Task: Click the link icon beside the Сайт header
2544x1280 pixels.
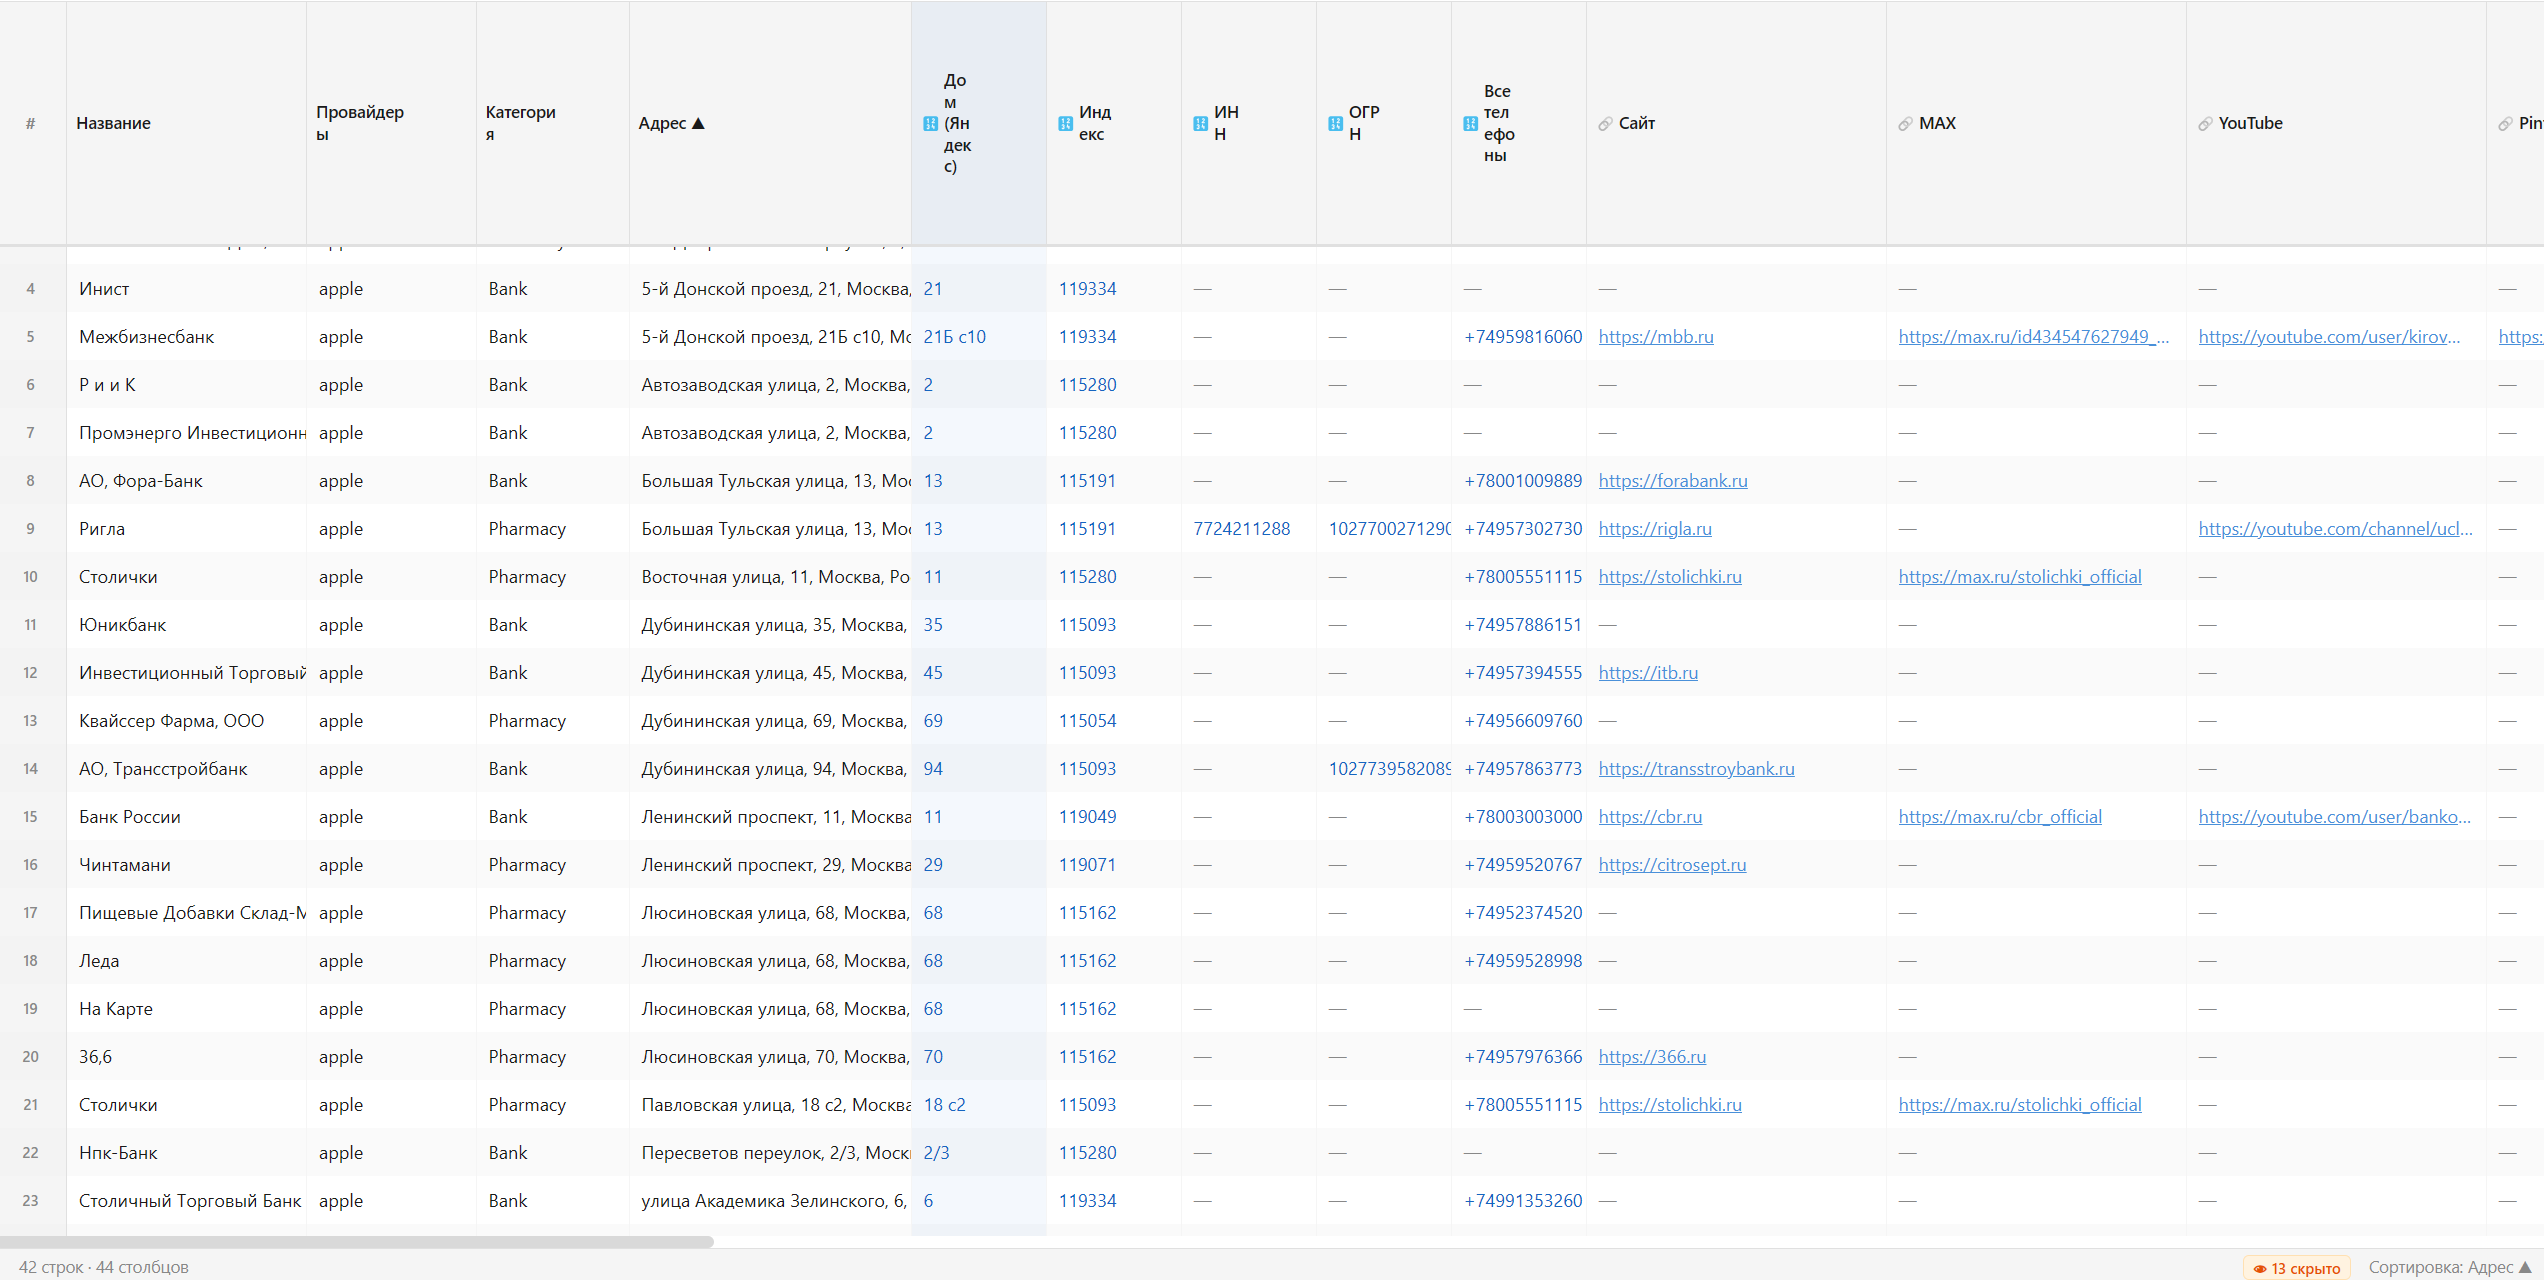Action: (1605, 124)
